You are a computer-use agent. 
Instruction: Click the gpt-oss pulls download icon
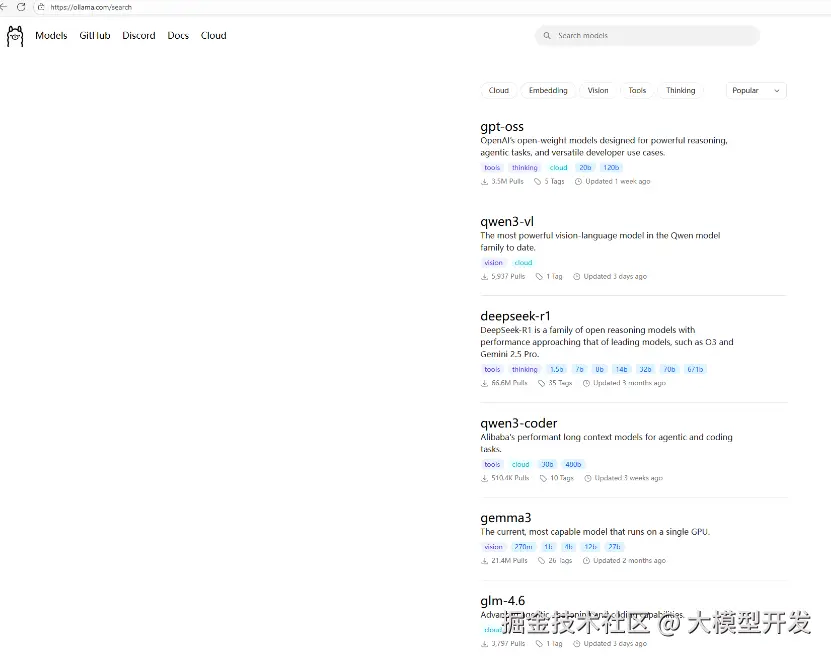coord(484,181)
